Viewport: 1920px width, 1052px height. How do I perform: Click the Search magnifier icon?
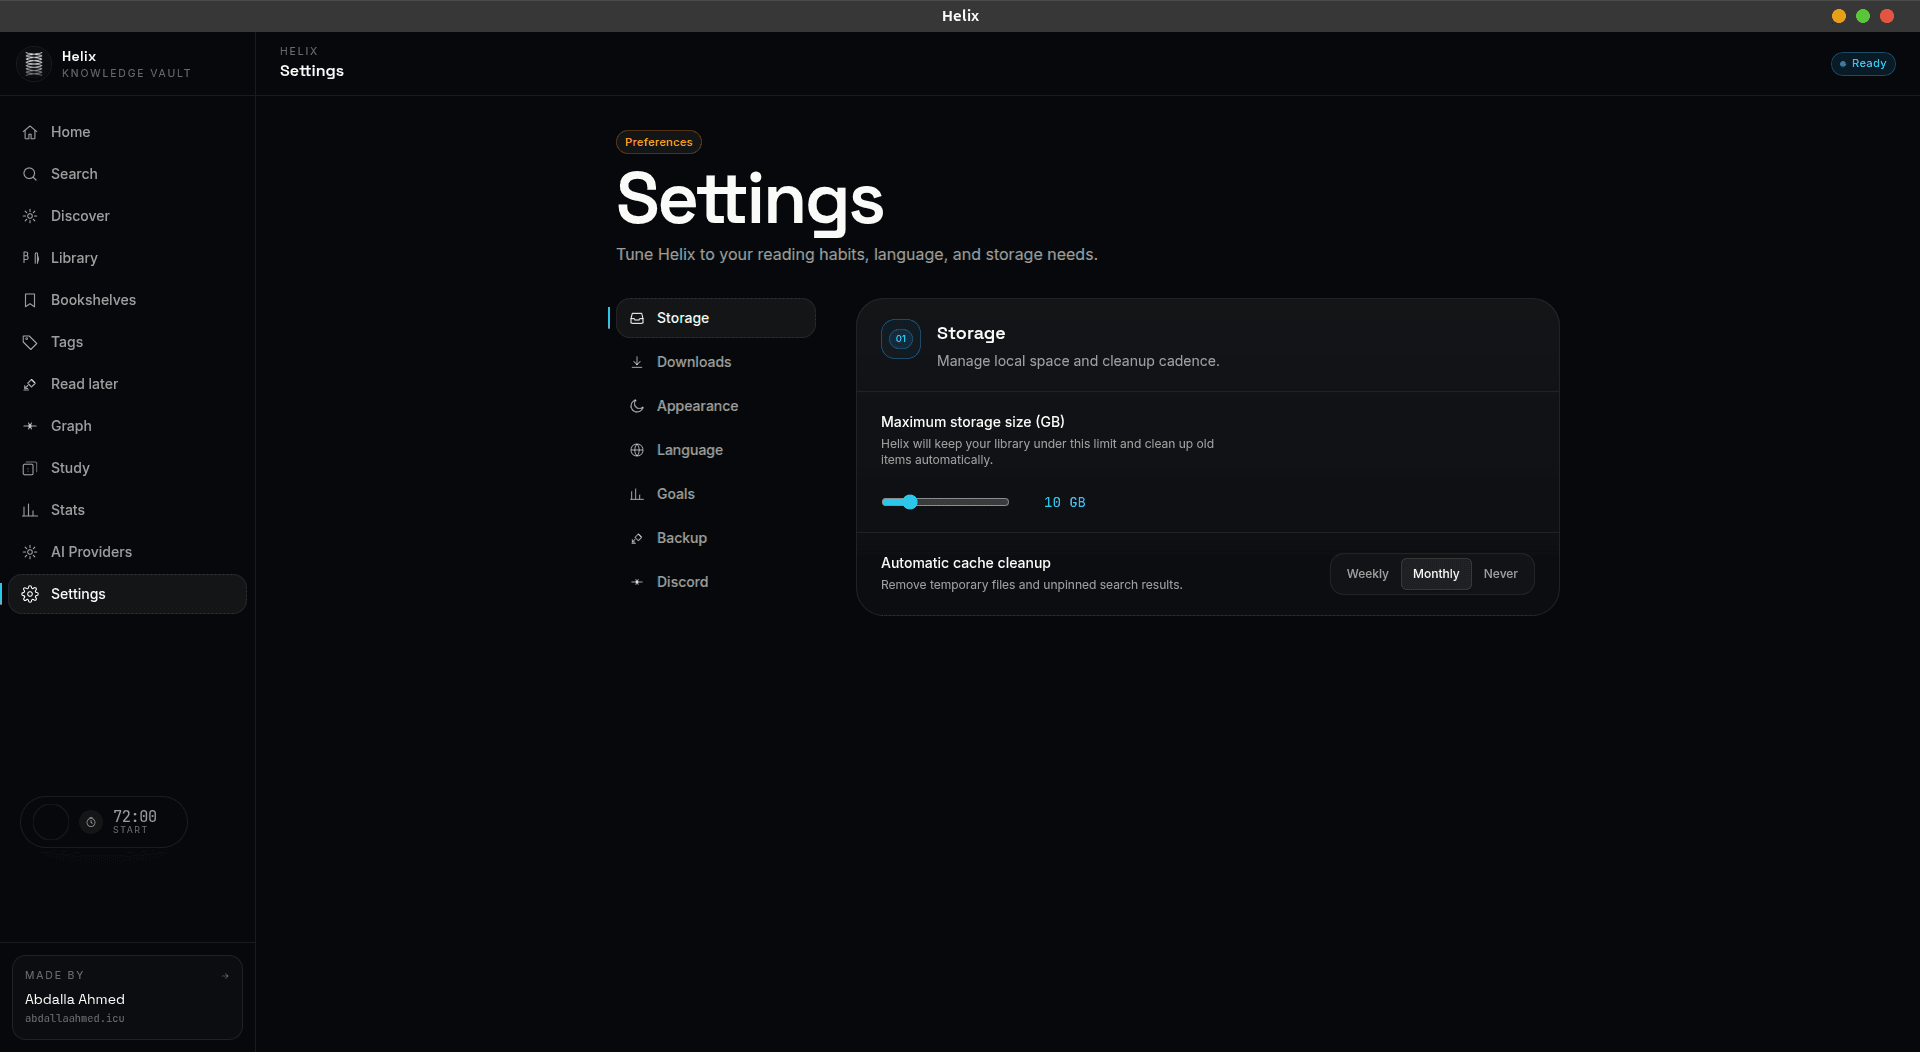pyautogui.click(x=30, y=174)
